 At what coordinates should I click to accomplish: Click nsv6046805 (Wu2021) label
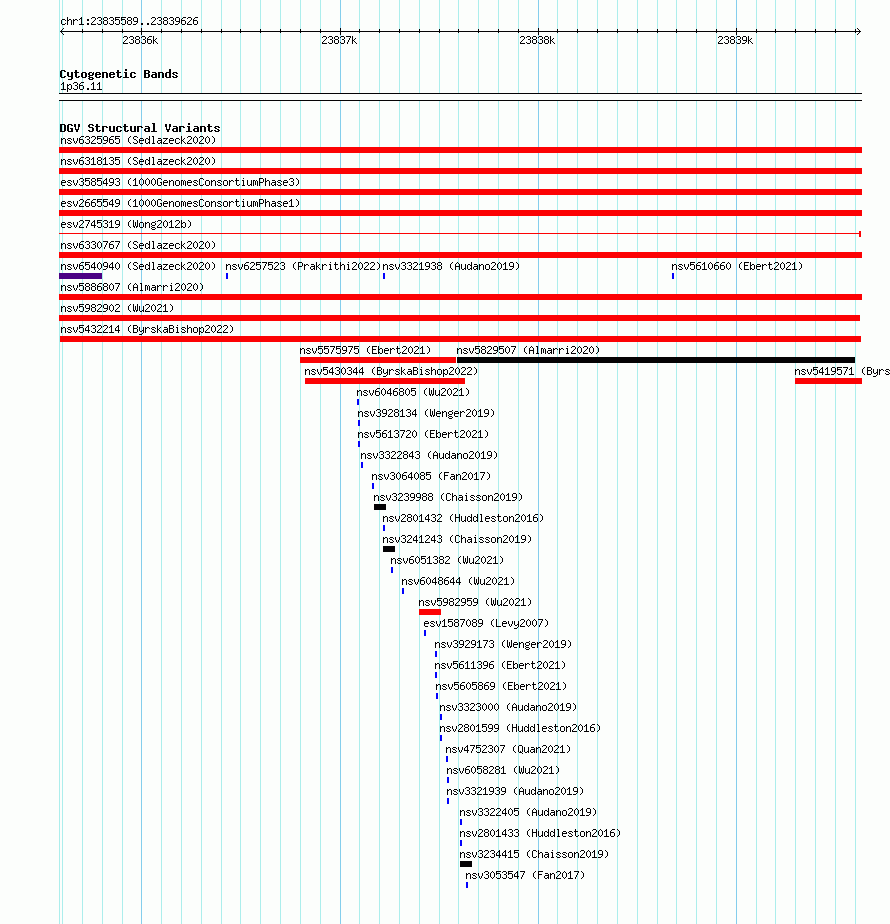coord(413,392)
